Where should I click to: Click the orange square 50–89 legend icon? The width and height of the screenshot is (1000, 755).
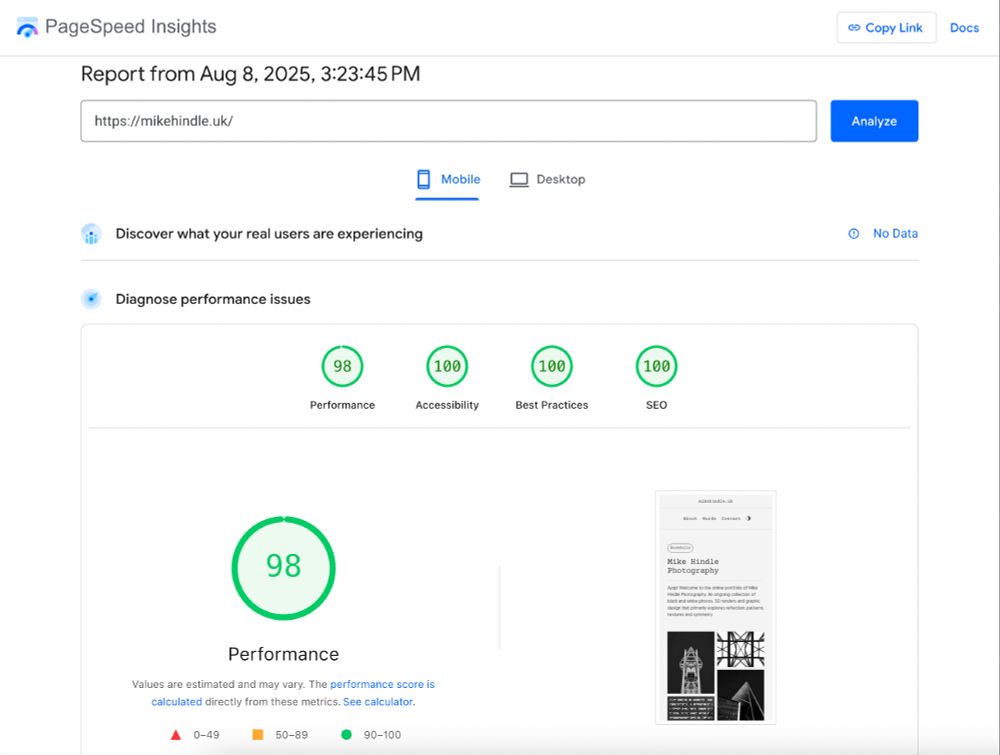[x=258, y=735]
